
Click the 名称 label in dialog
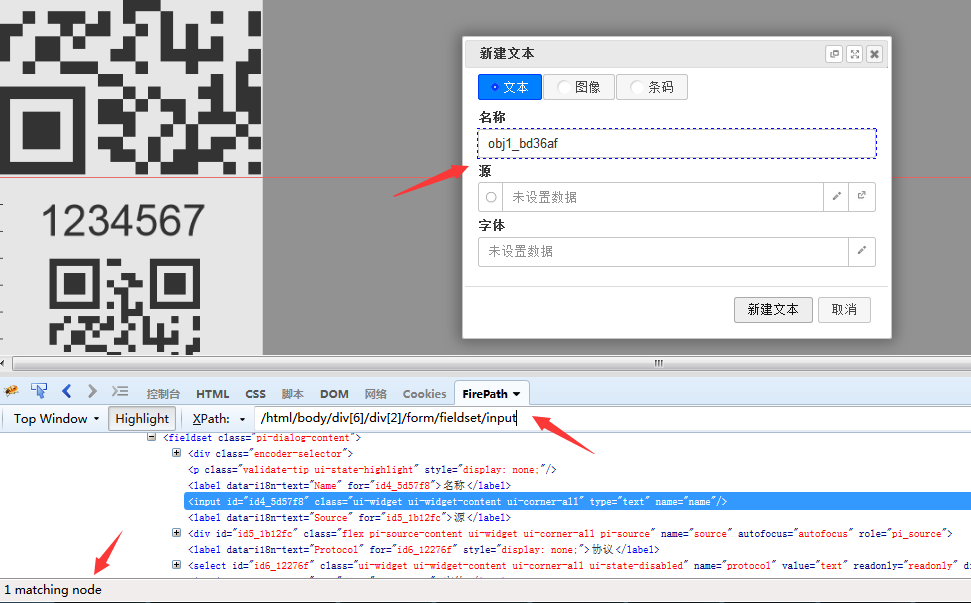(492, 117)
